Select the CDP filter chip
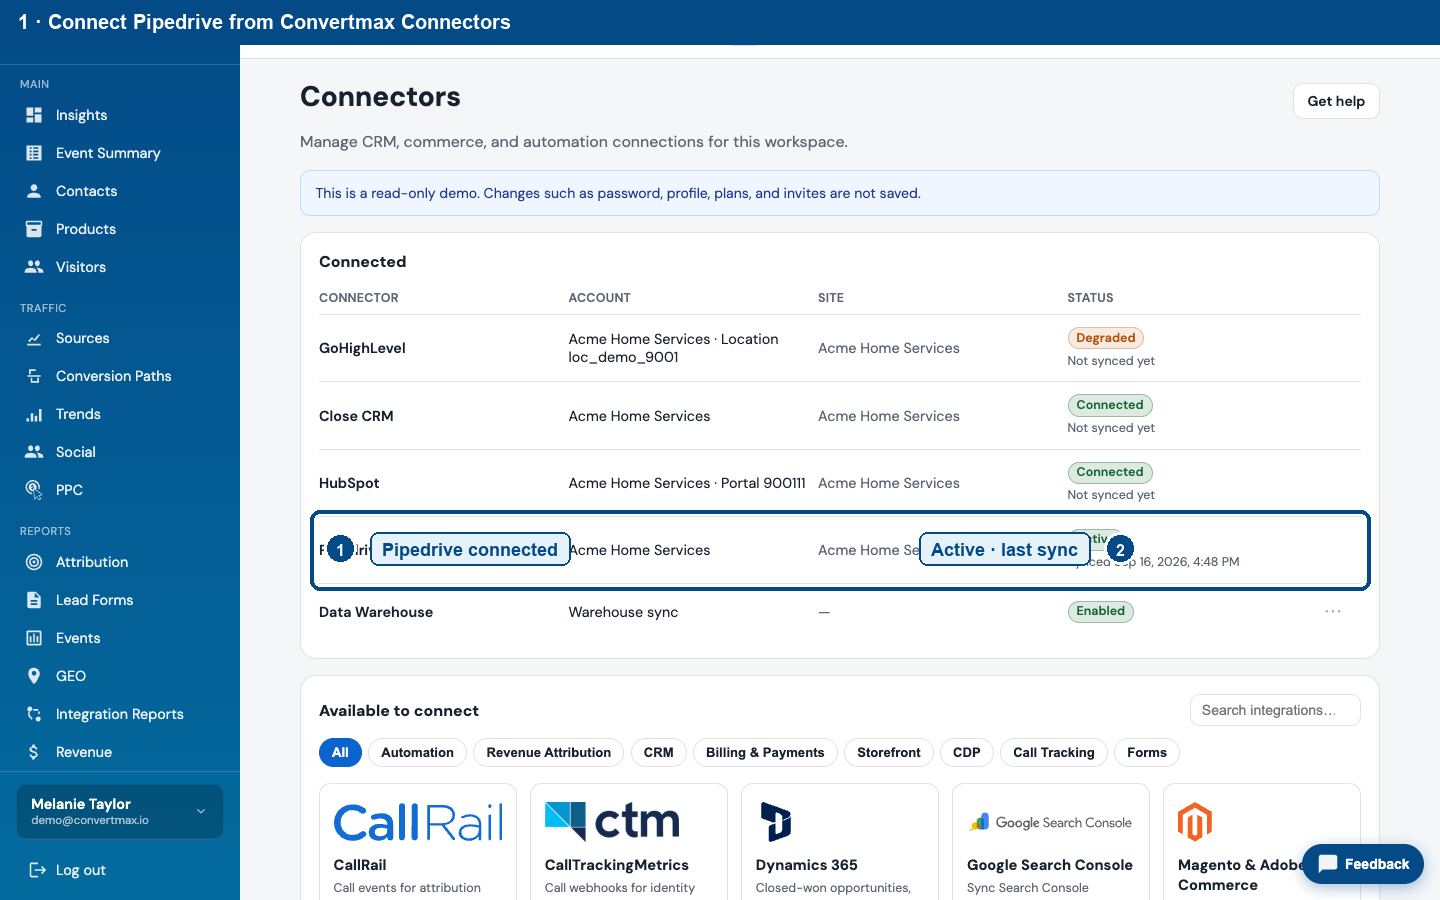This screenshot has height=900, width=1440. (x=967, y=753)
